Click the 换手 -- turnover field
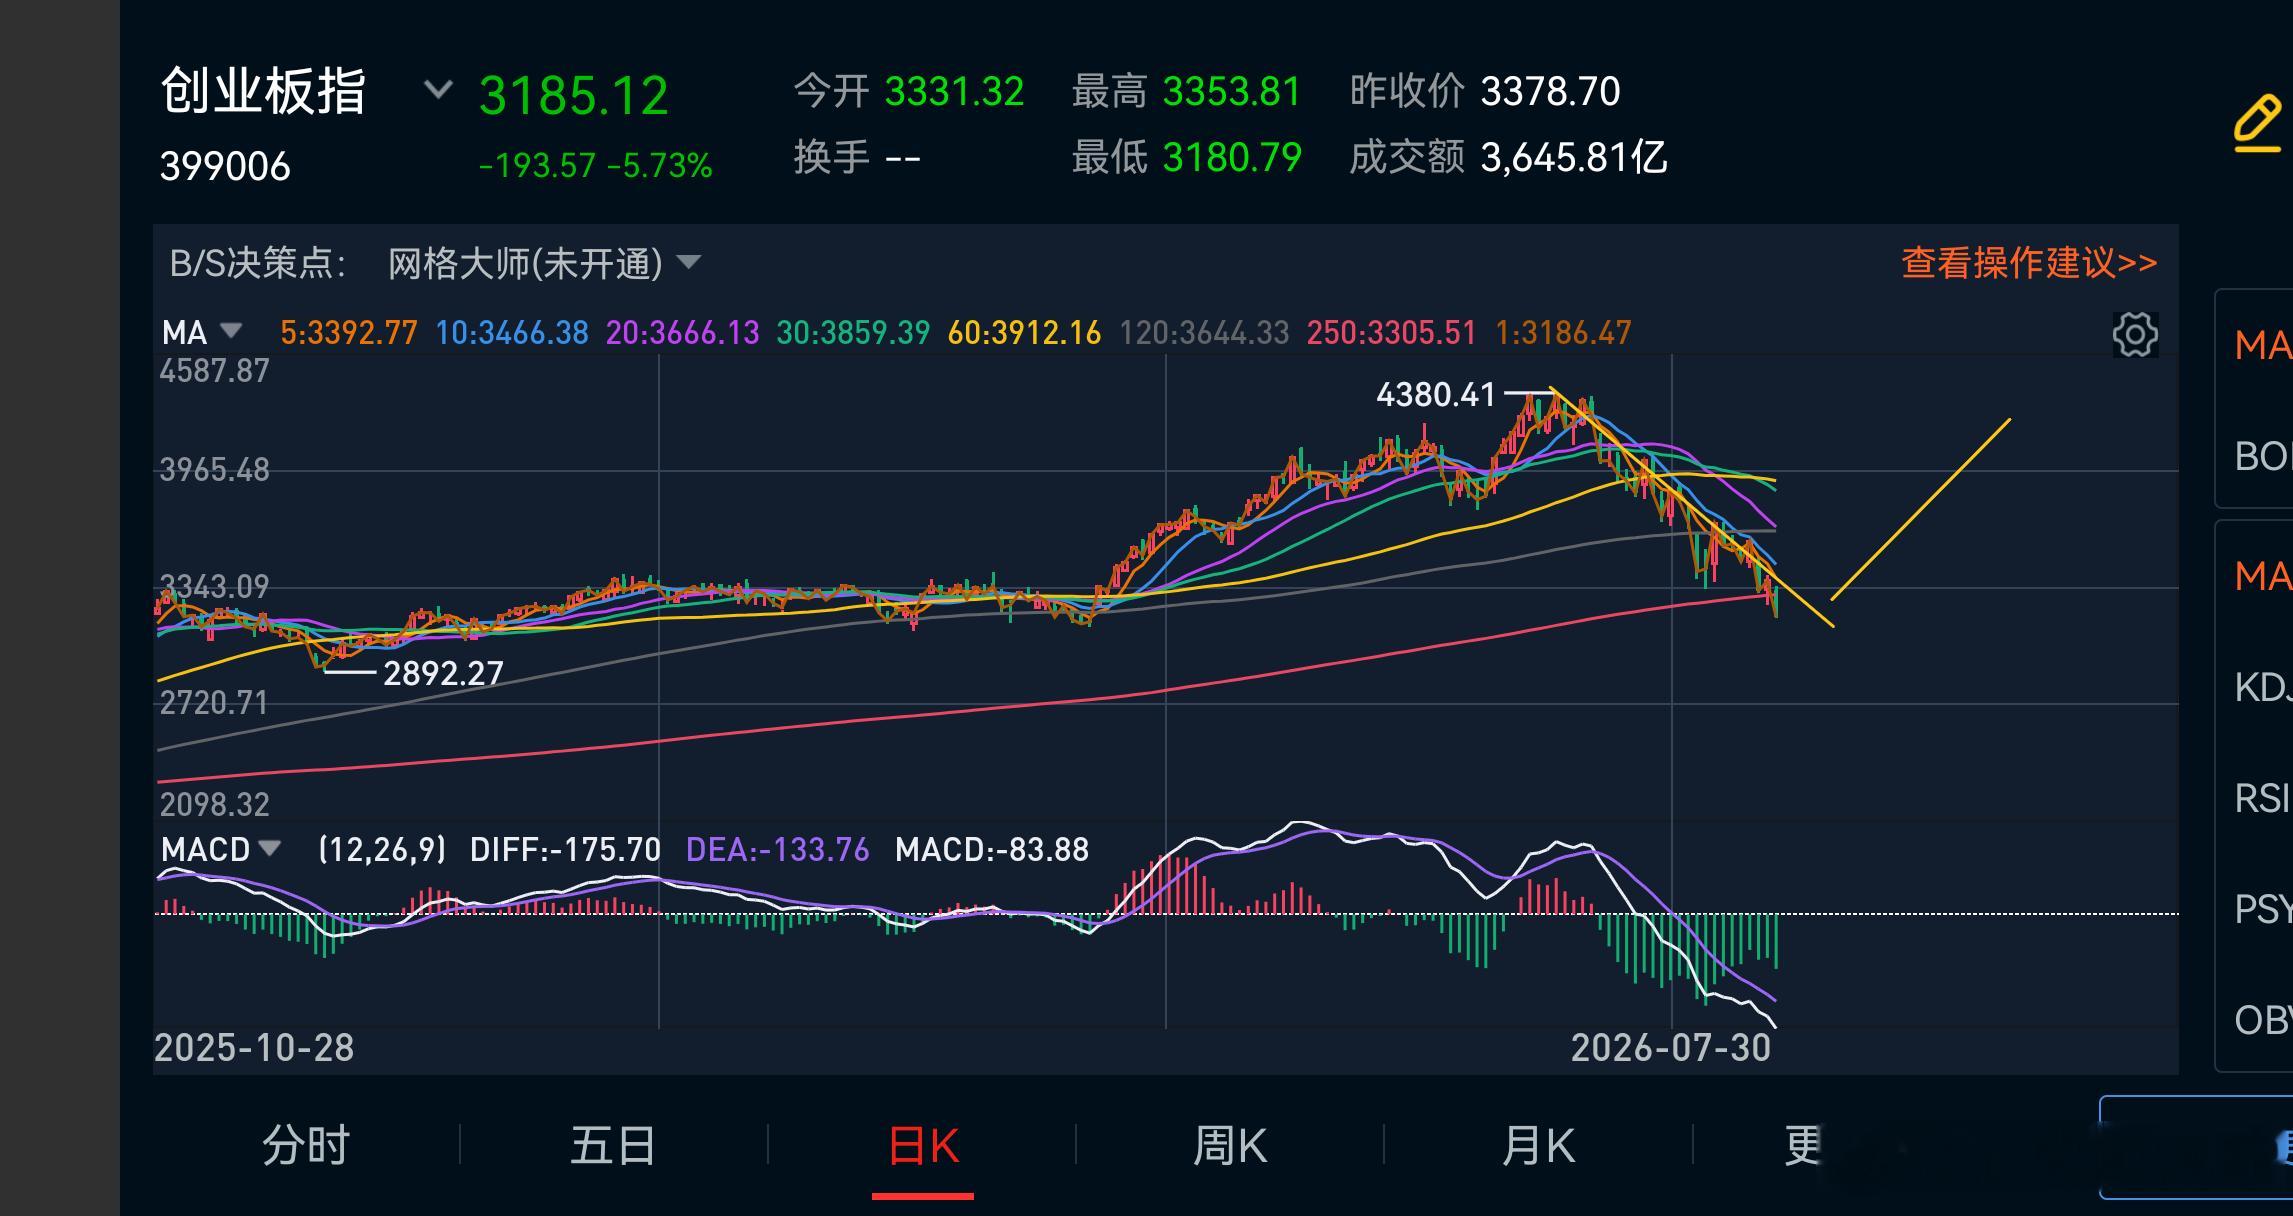This screenshot has height=1216, width=2293. tap(856, 158)
